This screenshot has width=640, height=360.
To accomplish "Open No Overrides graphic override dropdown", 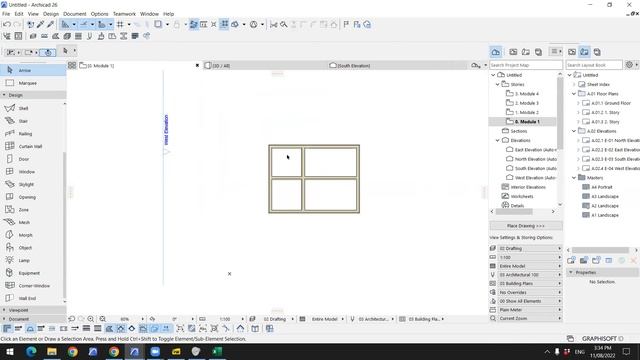I will click(530, 292).
